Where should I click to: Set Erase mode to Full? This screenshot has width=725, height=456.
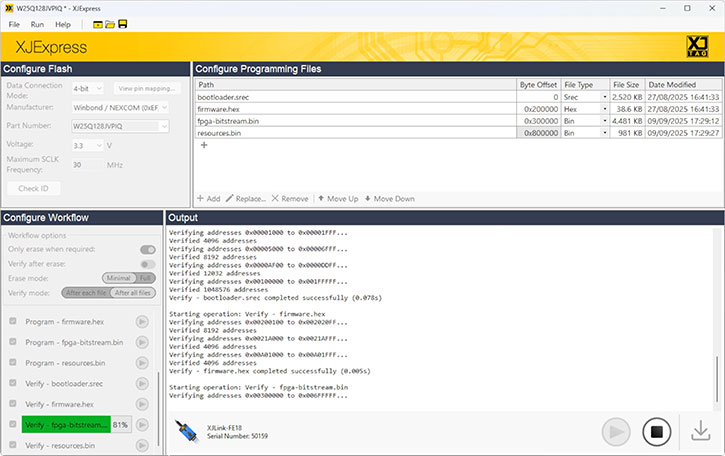tap(146, 278)
